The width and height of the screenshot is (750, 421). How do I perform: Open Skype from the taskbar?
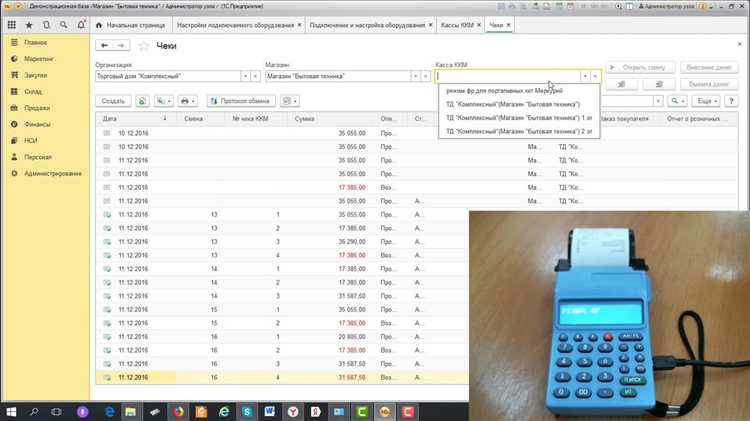point(247,411)
